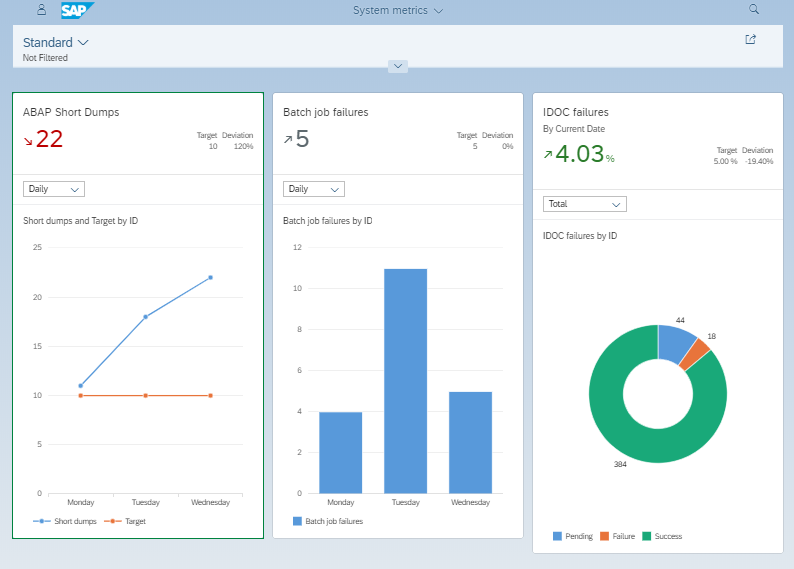
Task: Click green IDOC trend arrow icon
Action: point(547,155)
